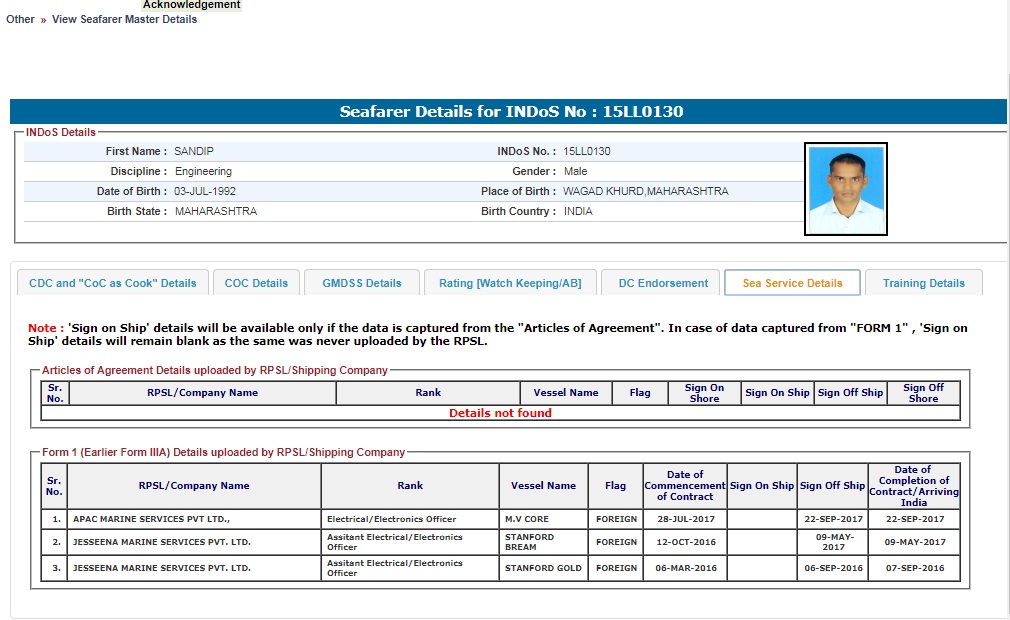Click the INDoS No. value 15LL0130
This screenshot has height=620, width=1010.
point(586,151)
